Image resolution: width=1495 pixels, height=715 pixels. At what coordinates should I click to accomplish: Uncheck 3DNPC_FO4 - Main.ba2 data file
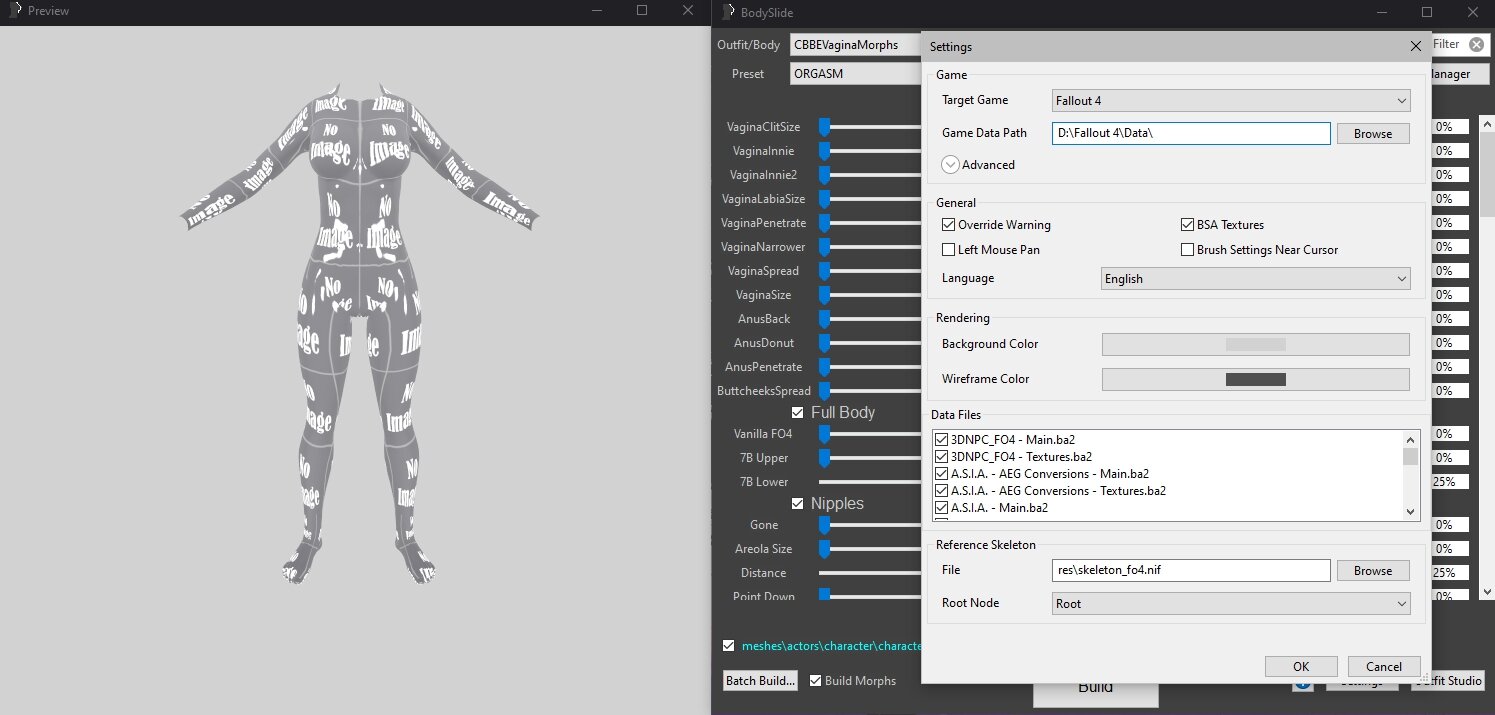941,439
